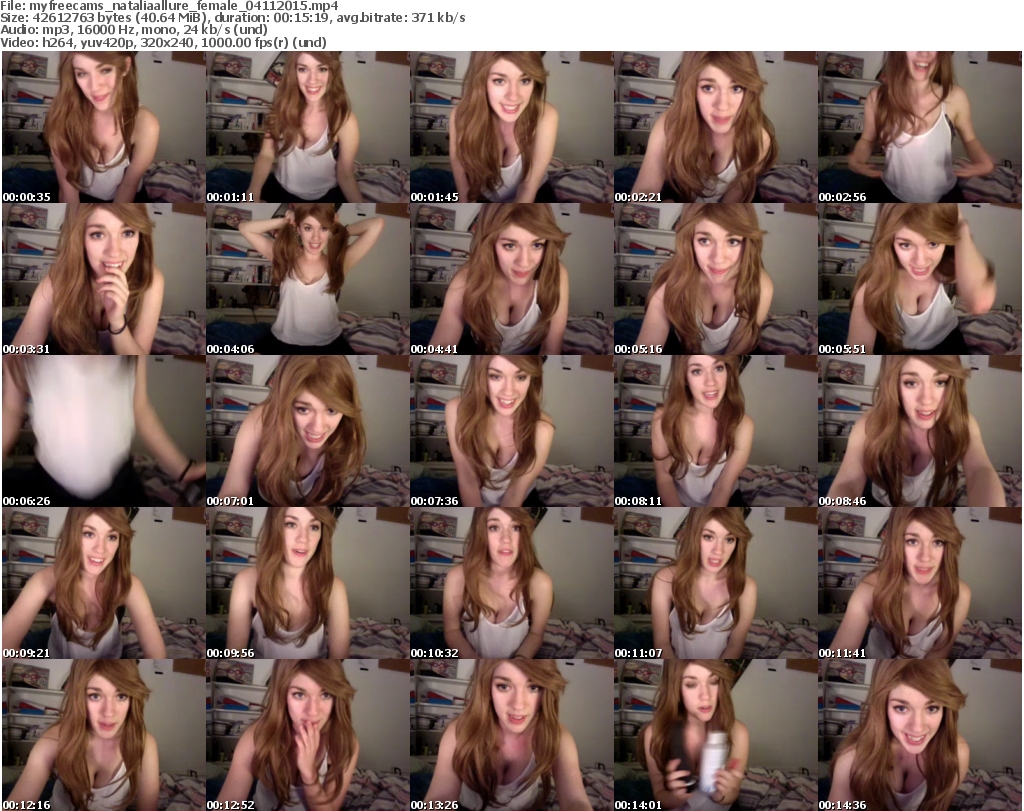This screenshot has height=811, width=1024.
Task: Select the thumbnail with timestamp 00:07:01
Action: [308, 431]
